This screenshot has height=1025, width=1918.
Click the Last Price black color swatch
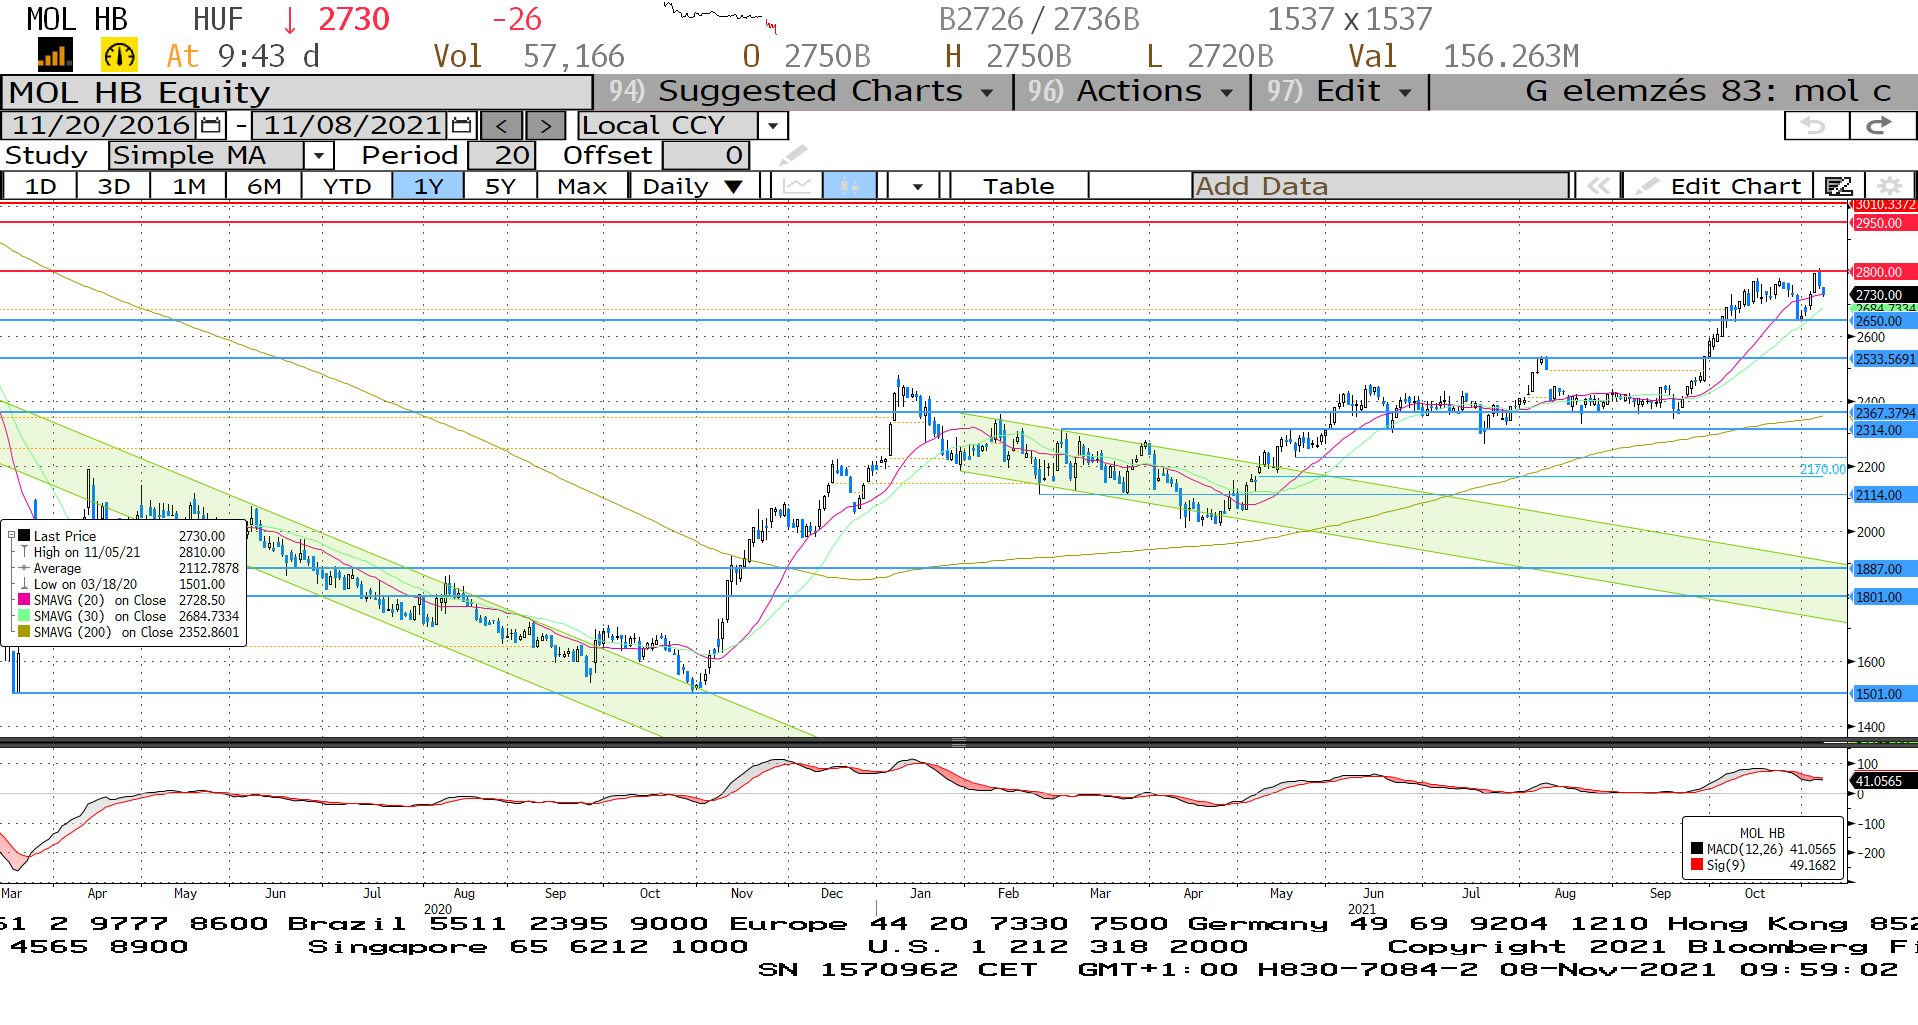[24, 536]
